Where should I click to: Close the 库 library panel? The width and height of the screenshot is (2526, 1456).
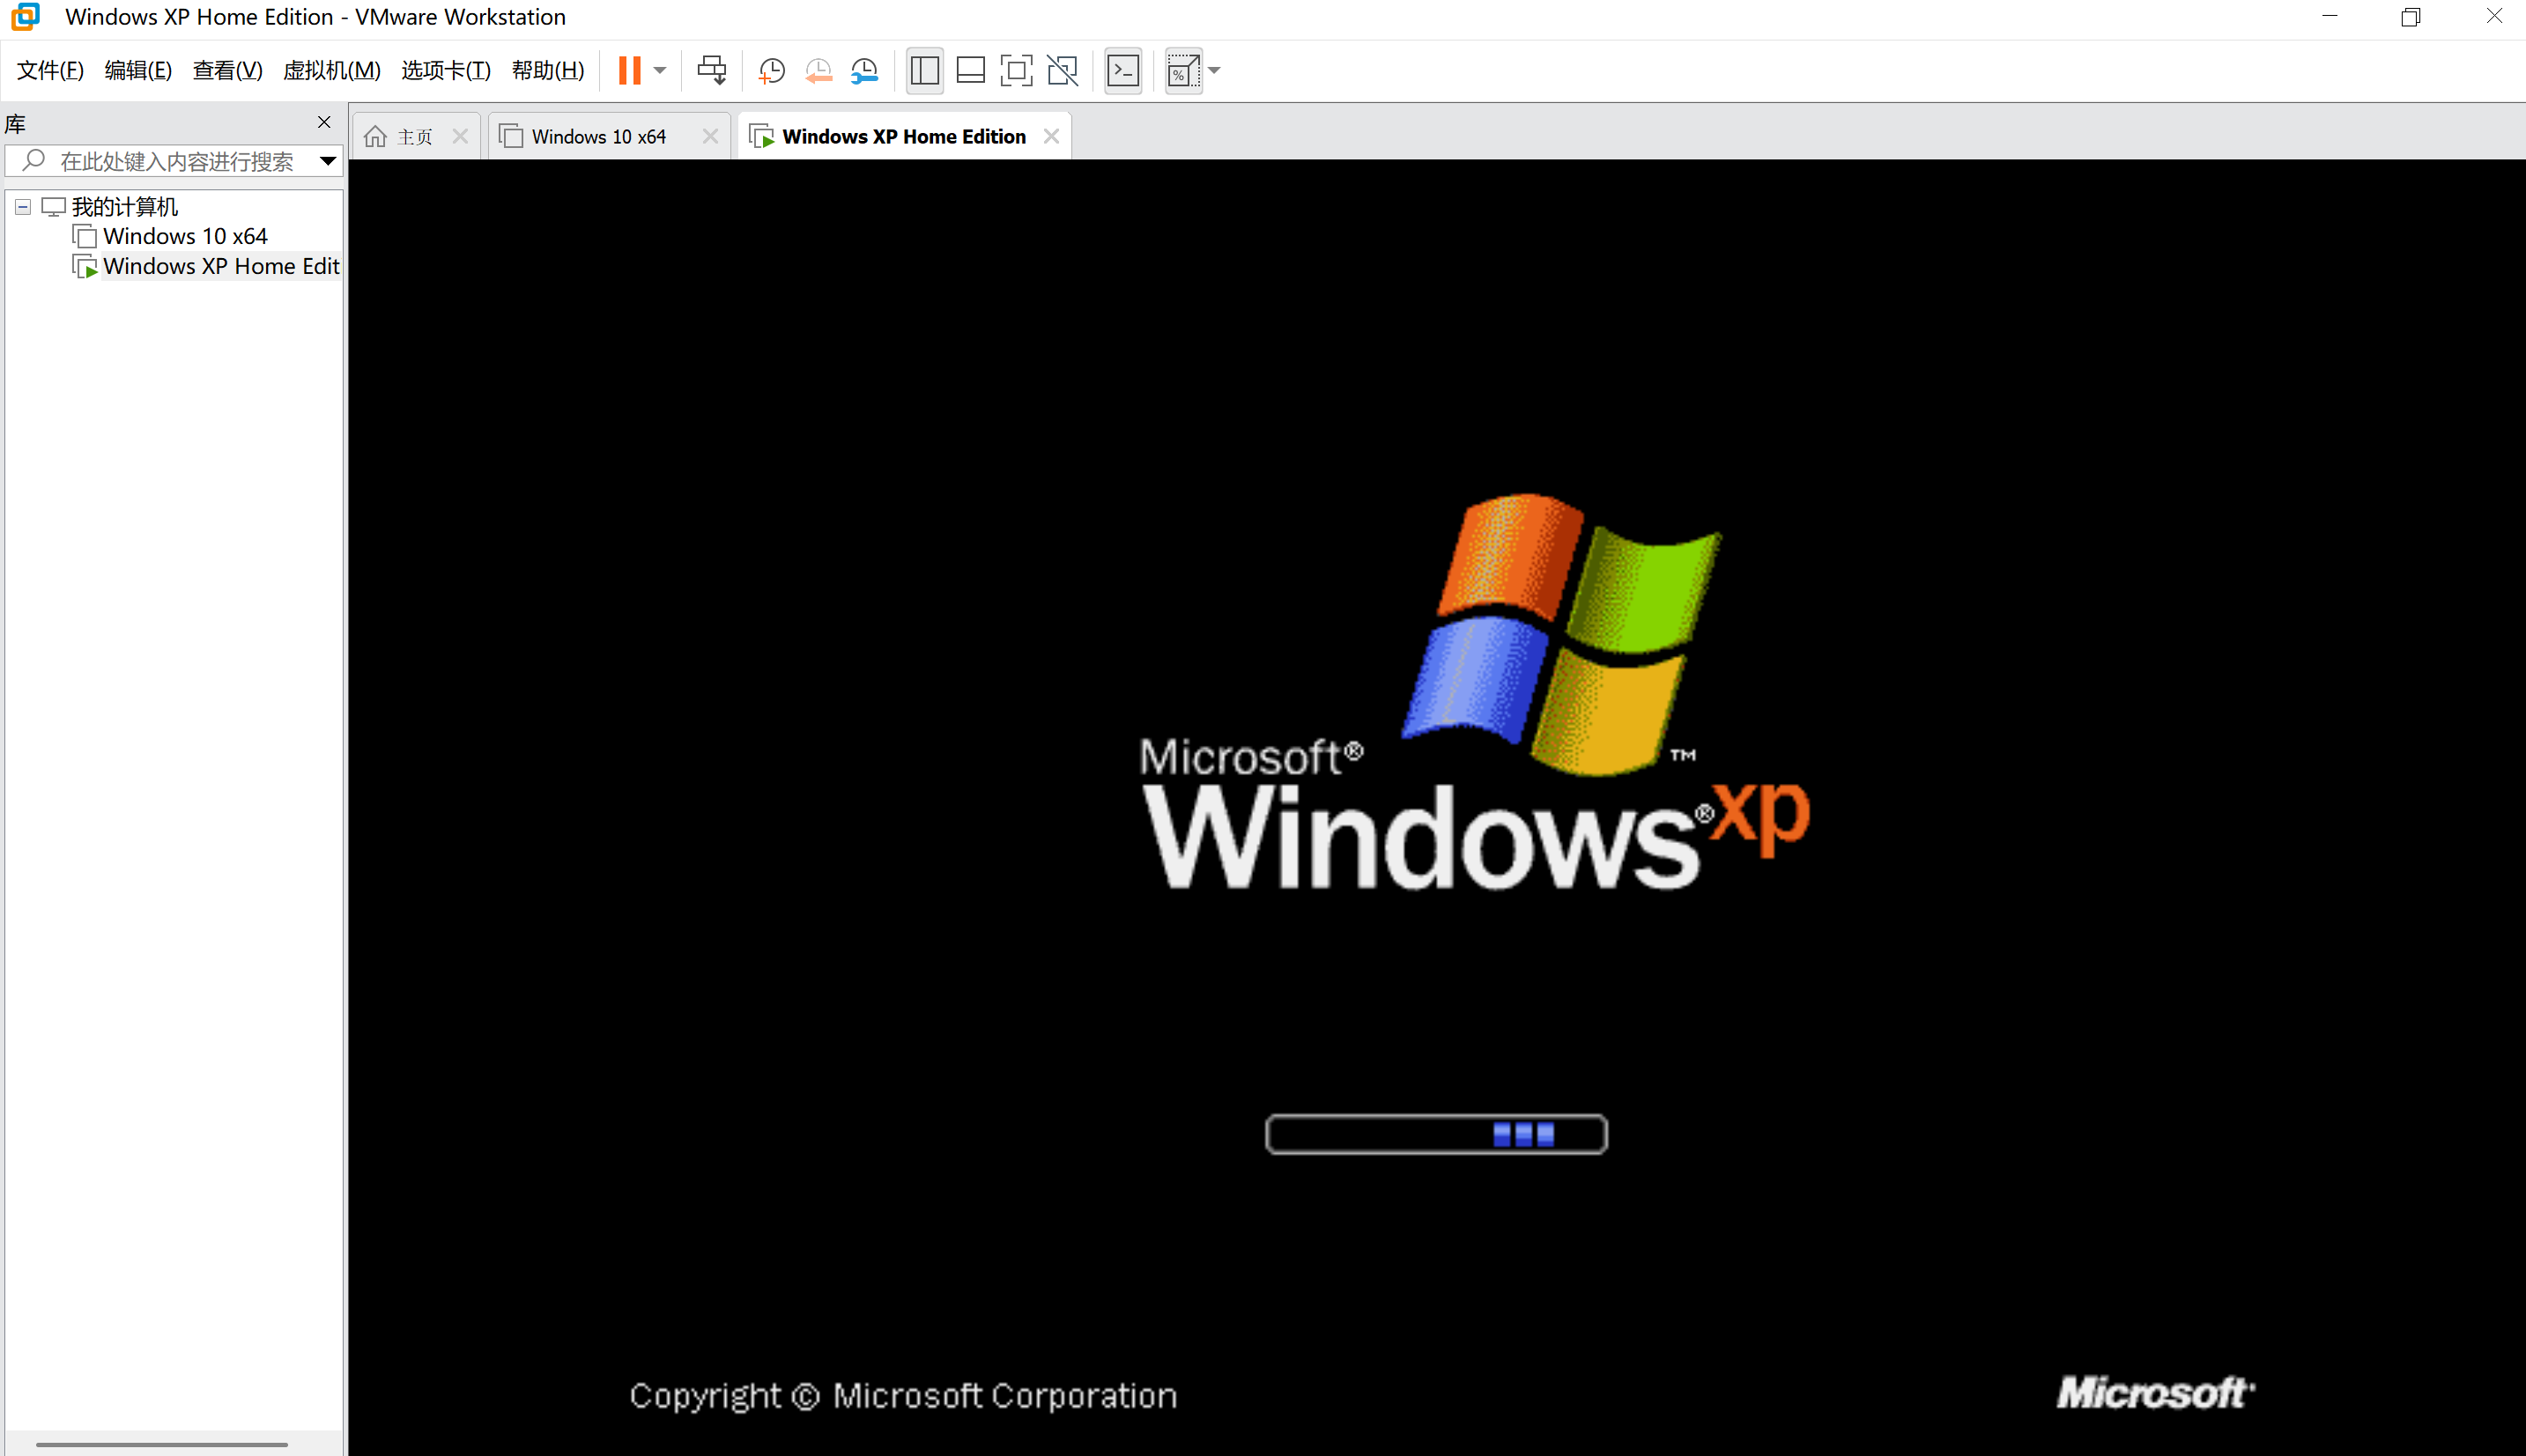323,122
